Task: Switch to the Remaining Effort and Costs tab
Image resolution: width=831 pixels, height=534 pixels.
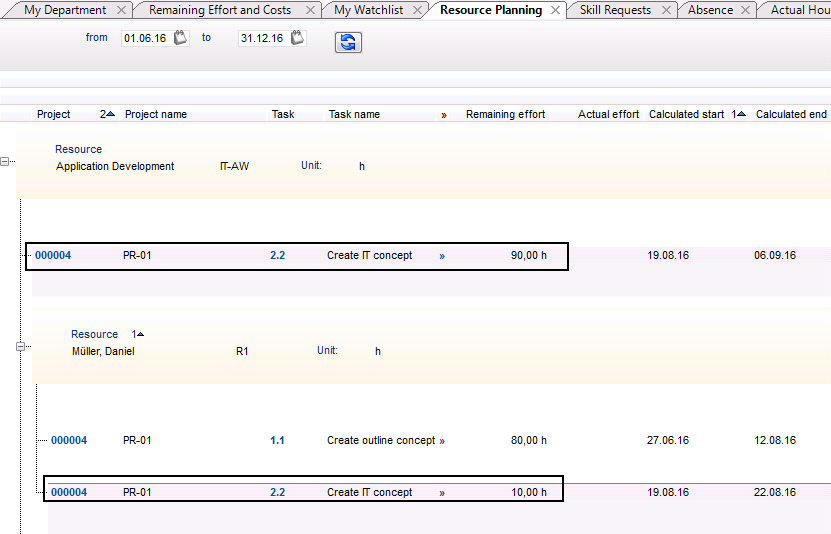Action: pos(220,10)
